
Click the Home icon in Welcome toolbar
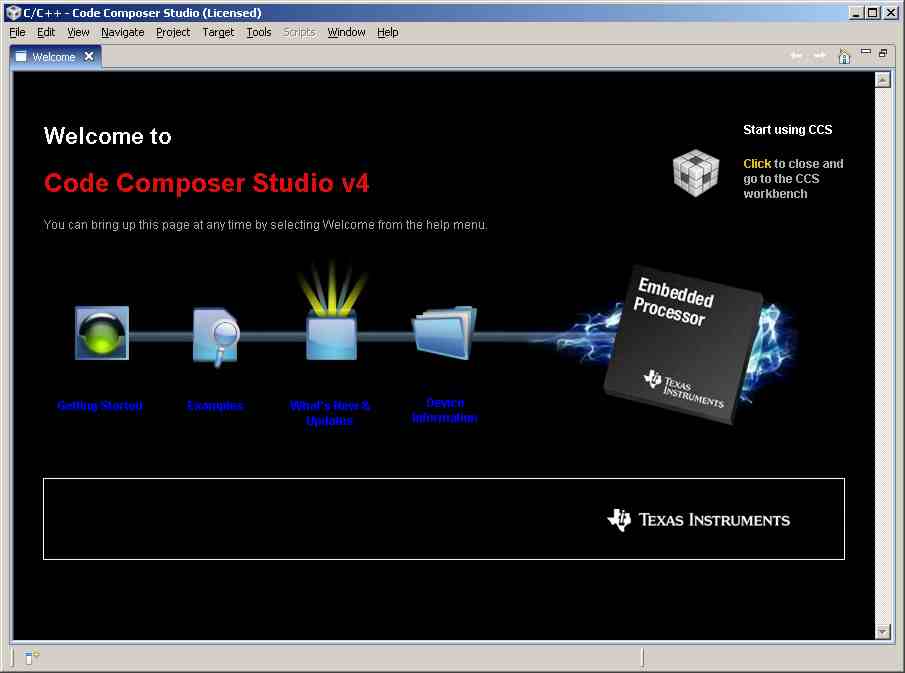click(844, 56)
